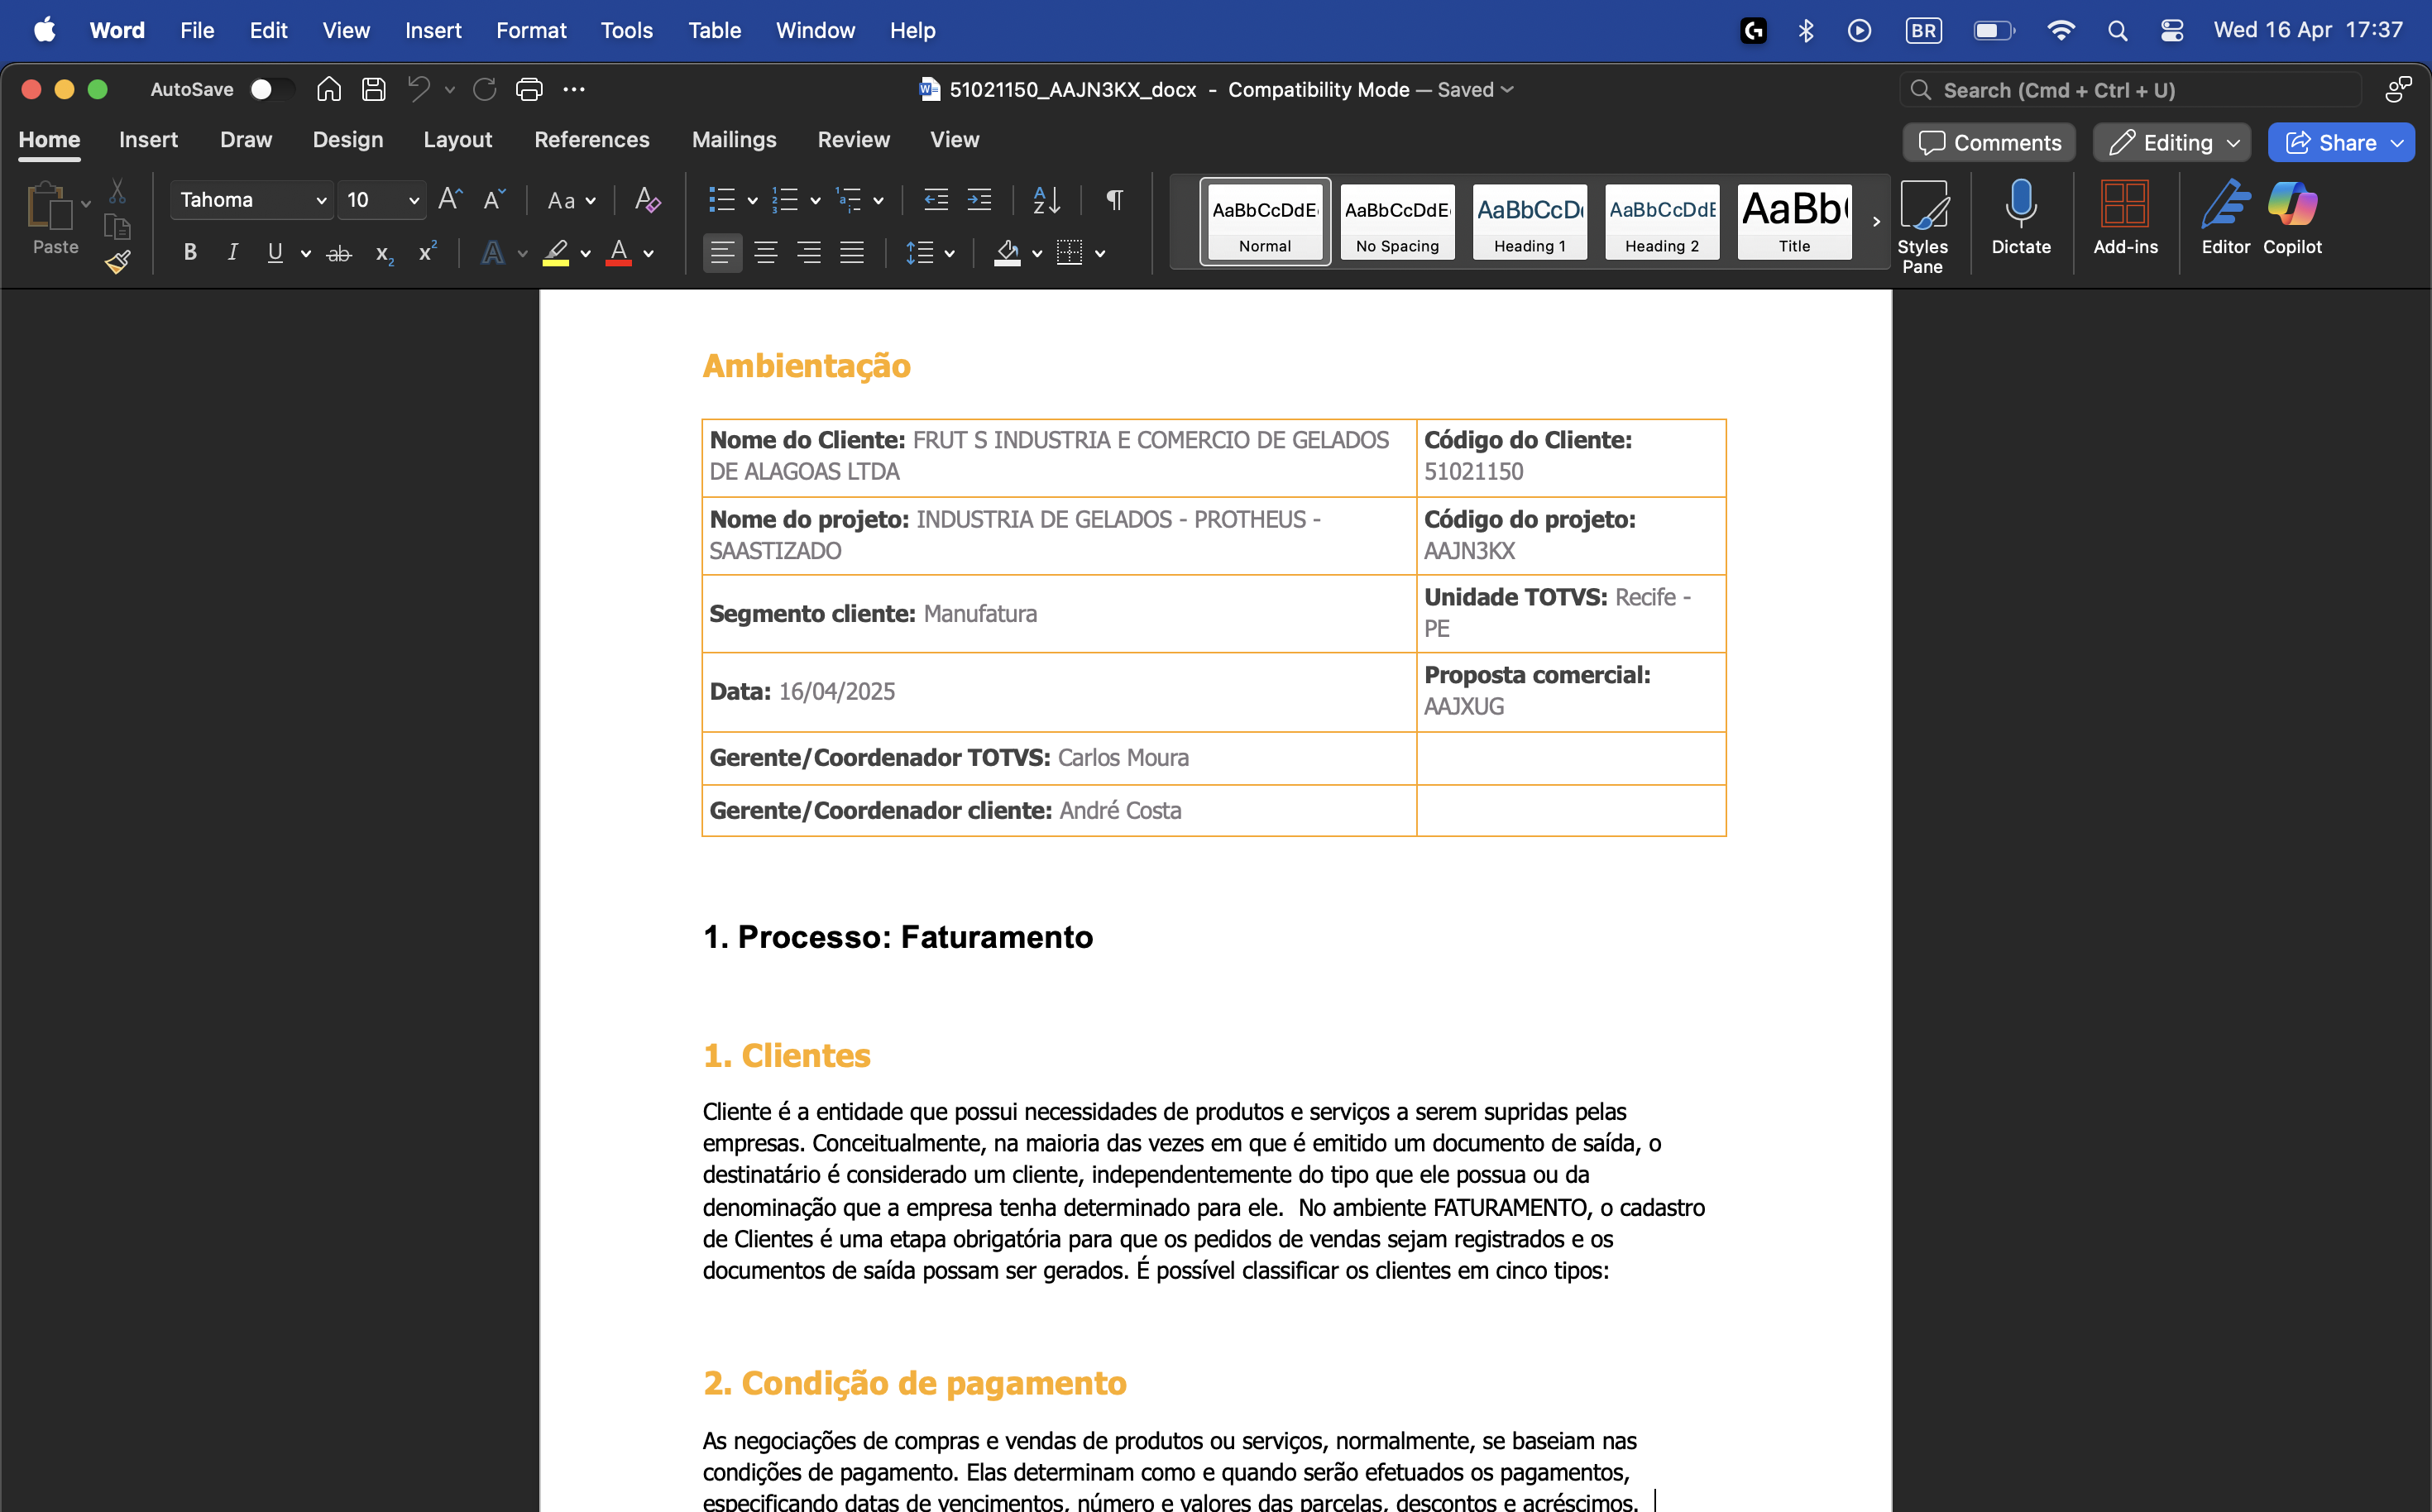
Task: Toggle the AutoSave switch
Action: [271, 90]
